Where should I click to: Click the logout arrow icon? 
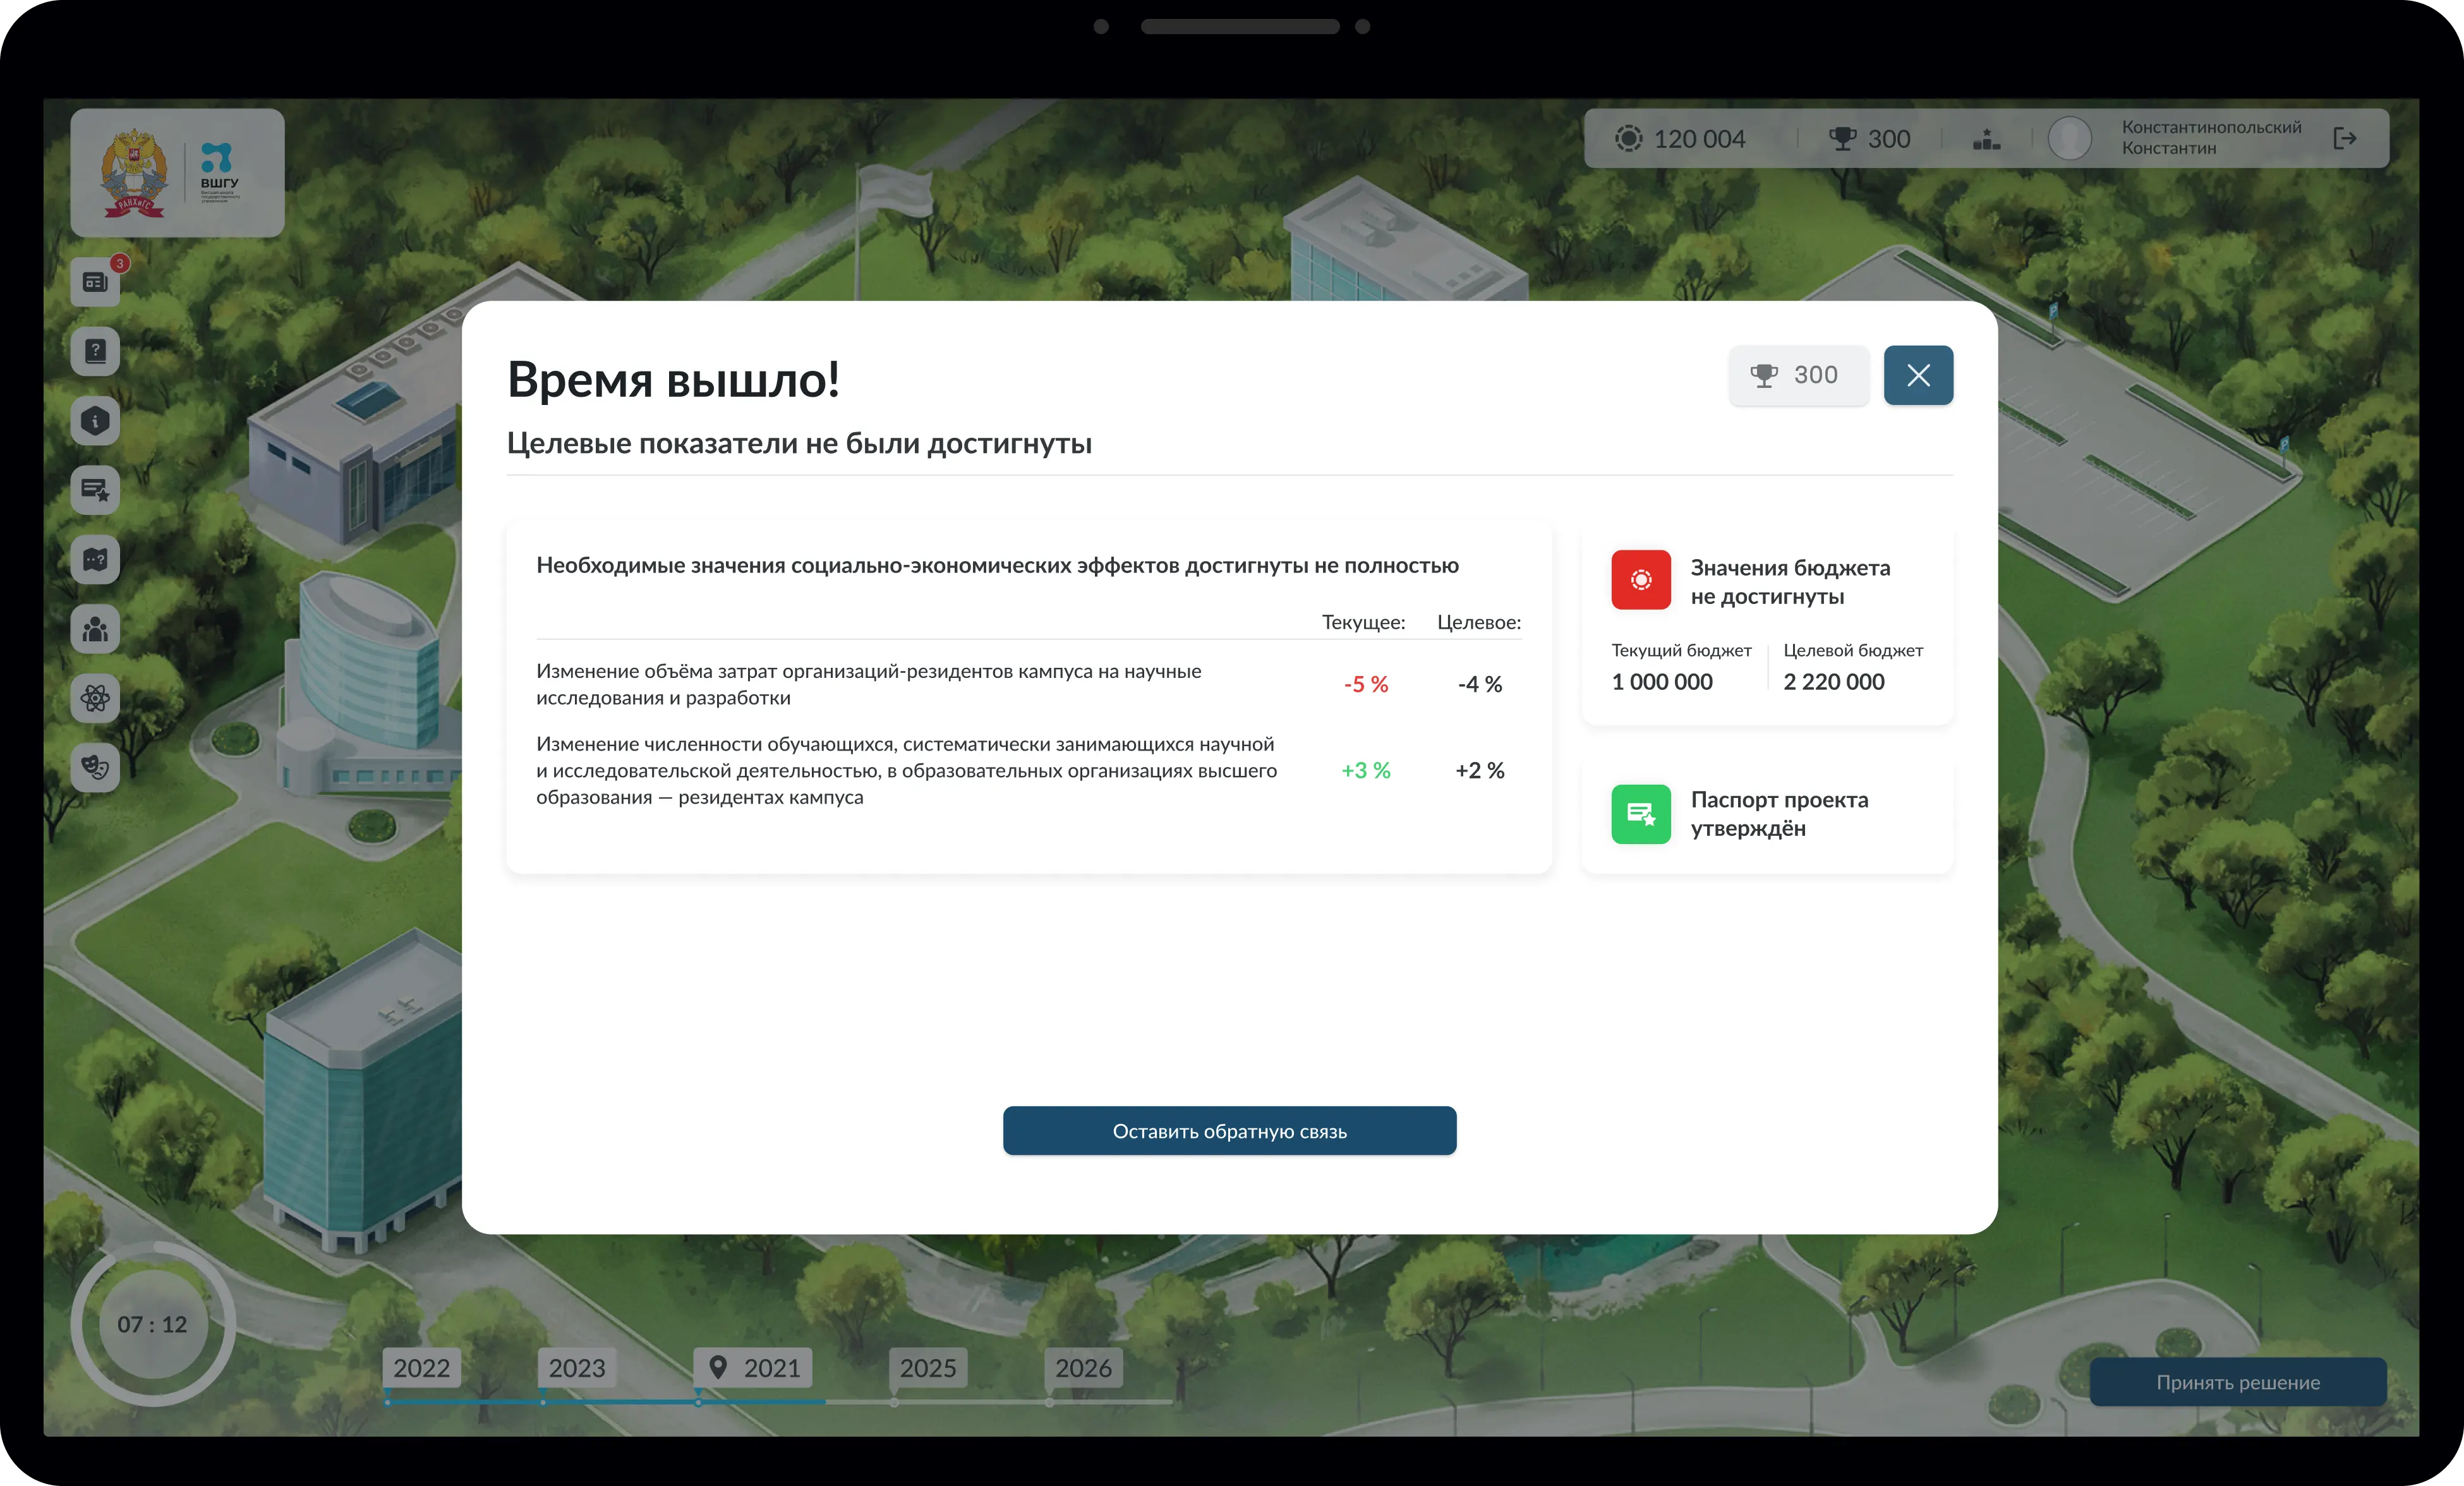tap(2344, 139)
